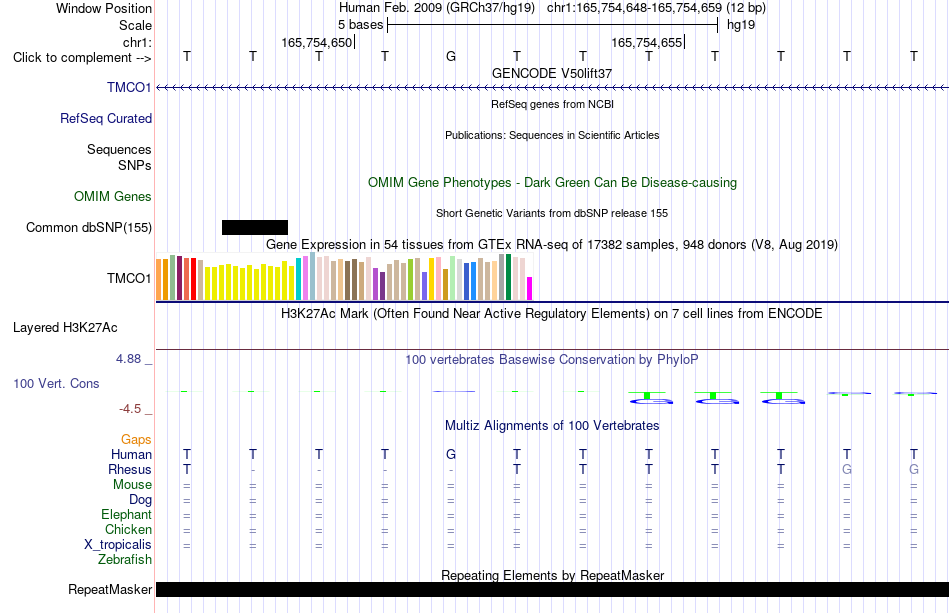
Task: Open the RefSeq Curated track label
Action: click(x=105, y=118)
